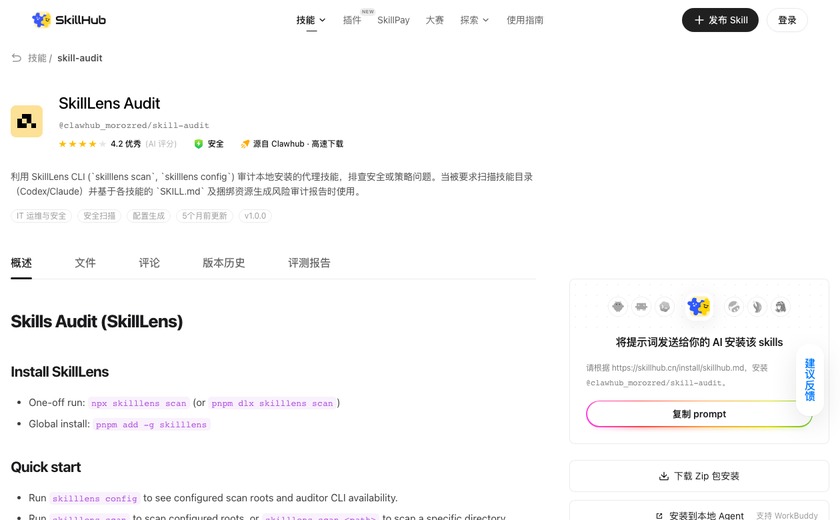Click the pnpm add -g skilllens snippet
Image resolution: width=840 pixels, height=520 pixels.
click(151, 424)
